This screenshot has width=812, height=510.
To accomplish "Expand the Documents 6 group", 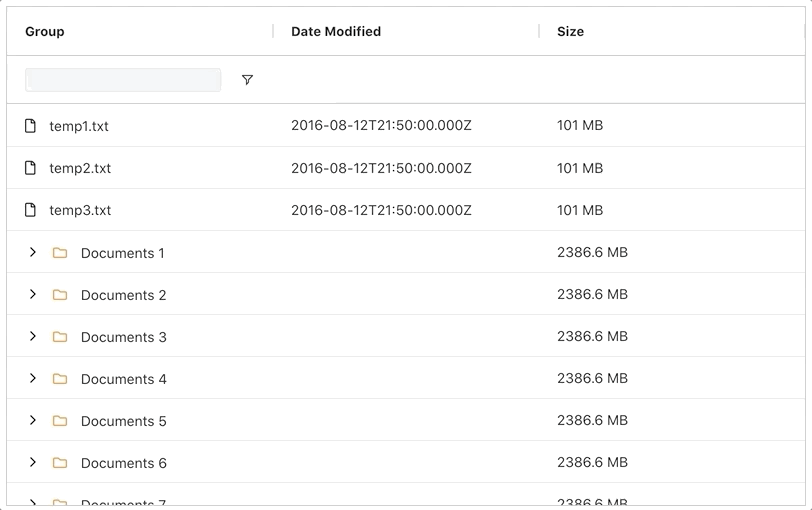I will click(x=33, y=462).
